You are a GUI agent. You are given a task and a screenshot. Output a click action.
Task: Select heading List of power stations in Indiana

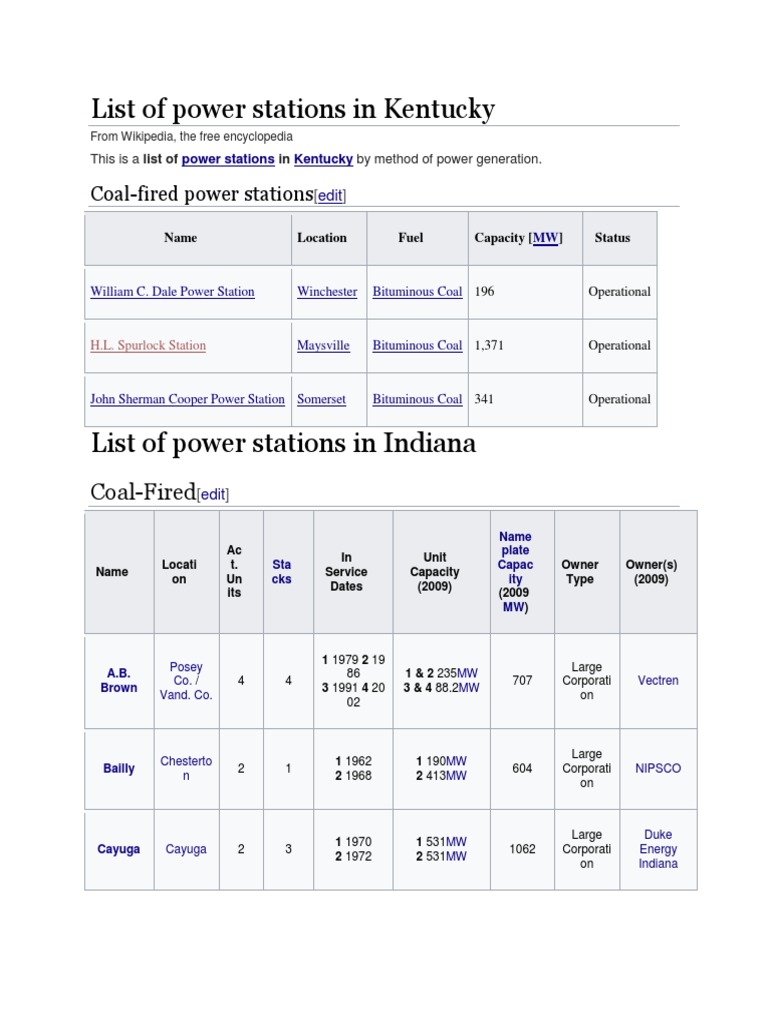[283, 443]
